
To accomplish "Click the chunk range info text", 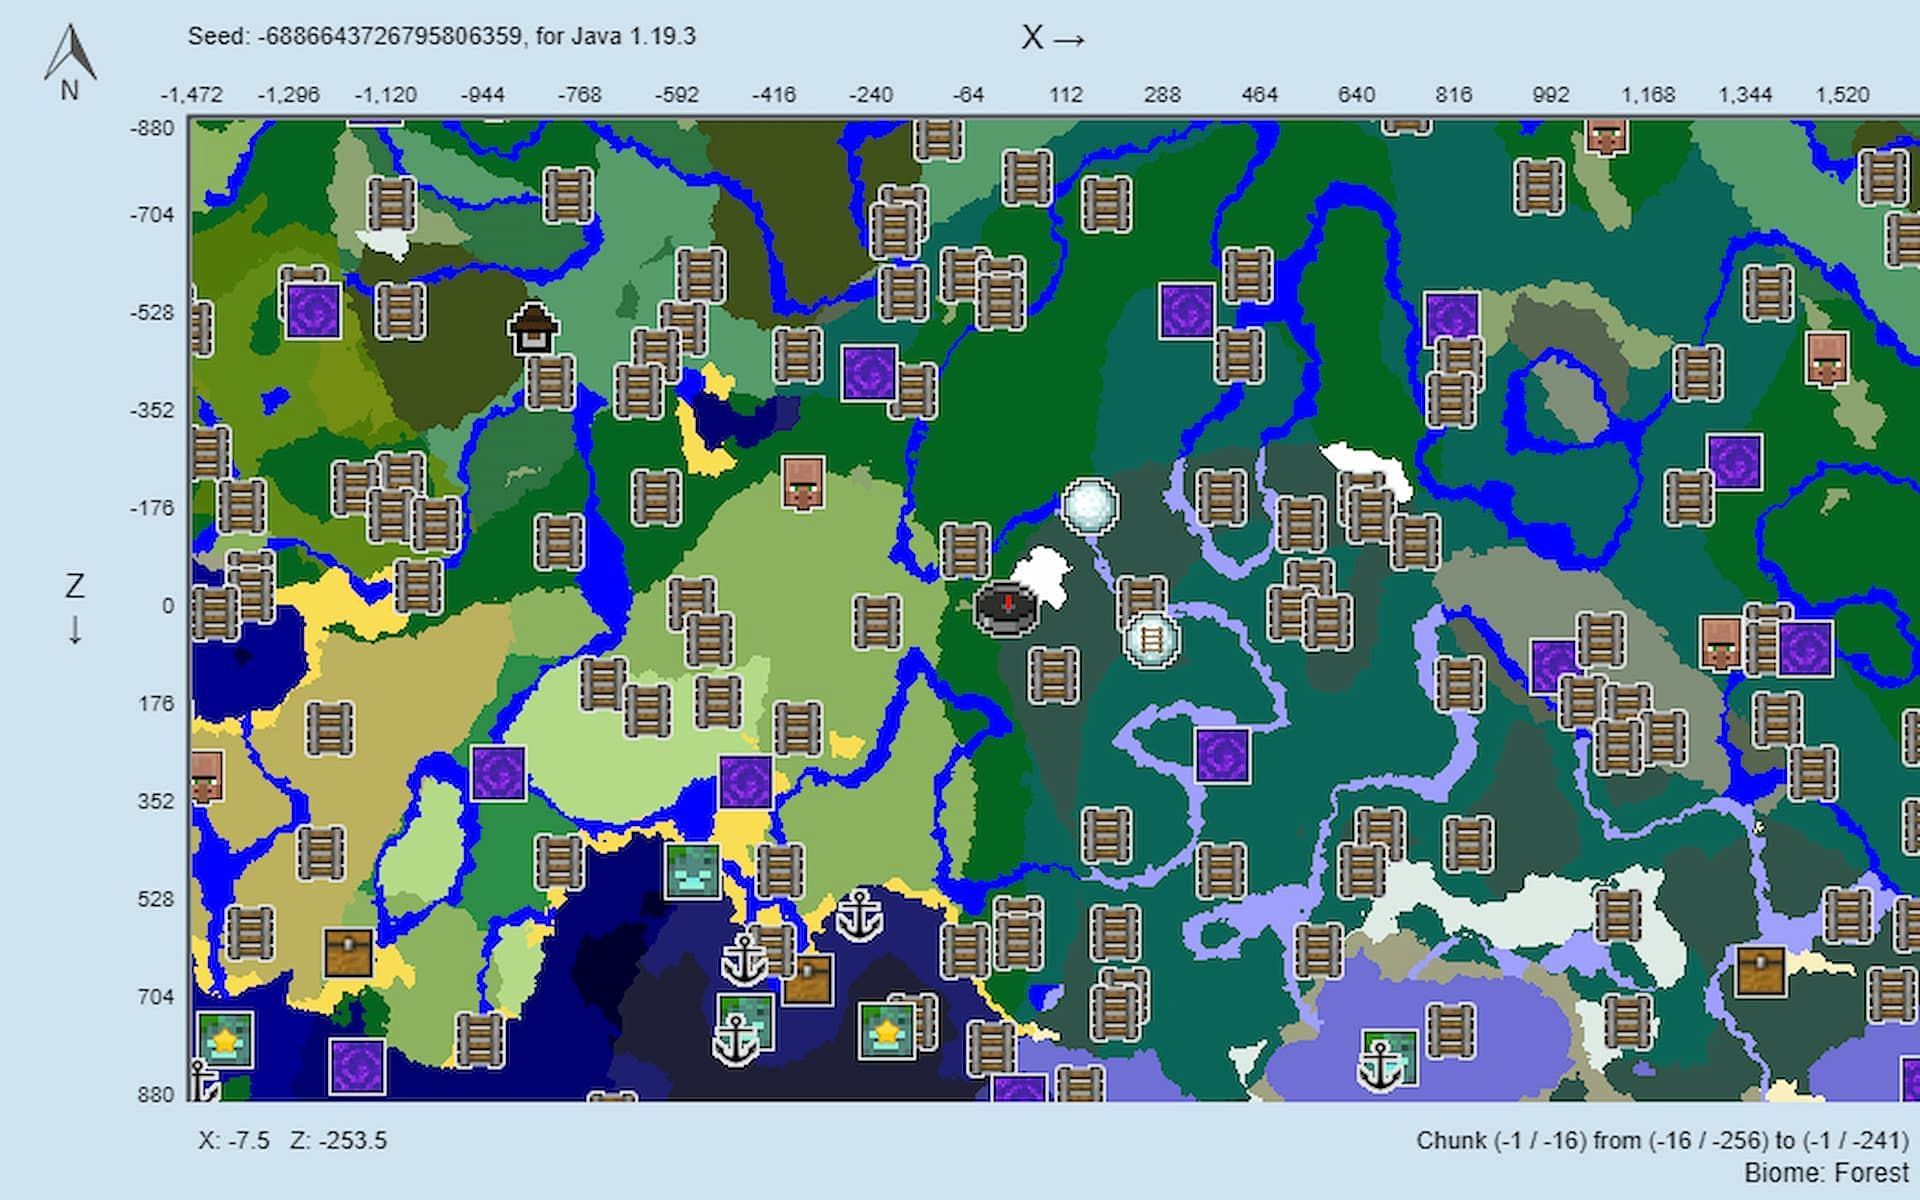I will pos(1661,1141).
